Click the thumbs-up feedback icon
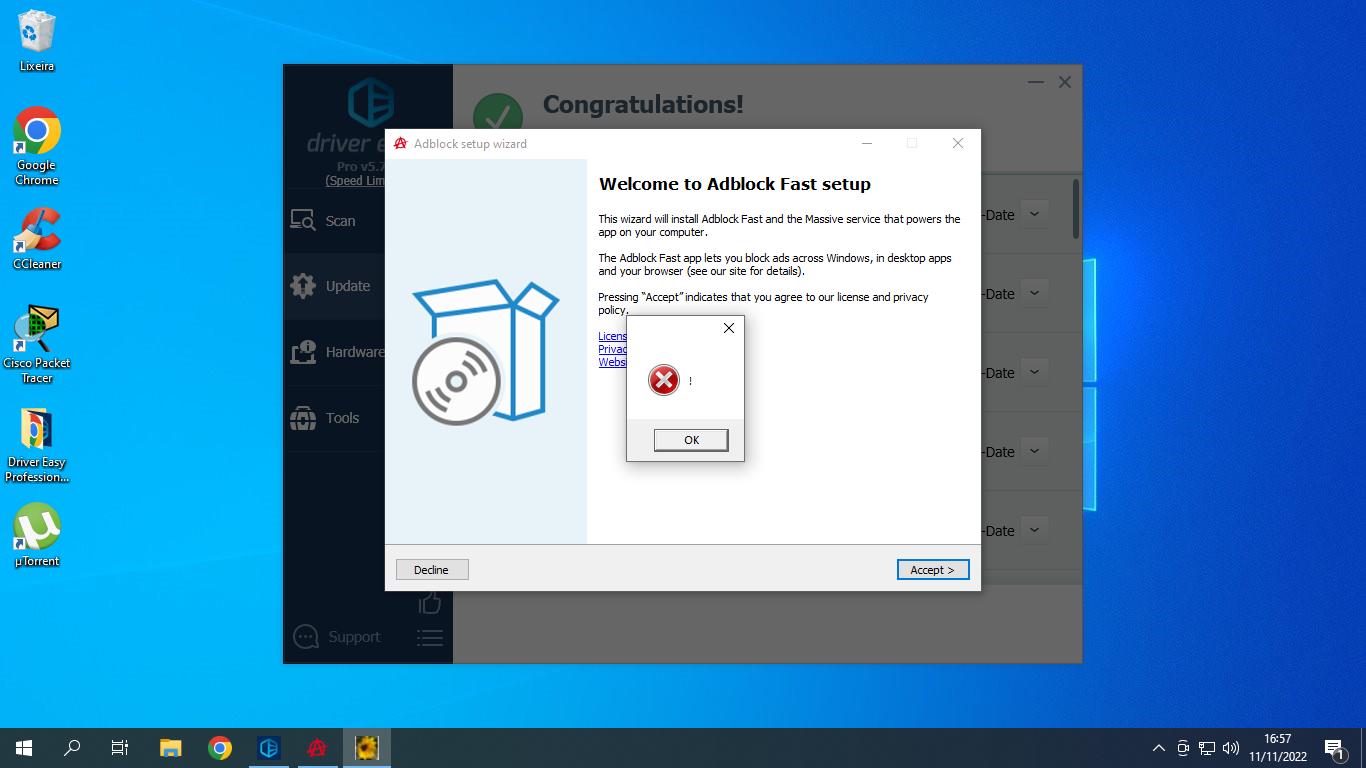 pos(430,602)
